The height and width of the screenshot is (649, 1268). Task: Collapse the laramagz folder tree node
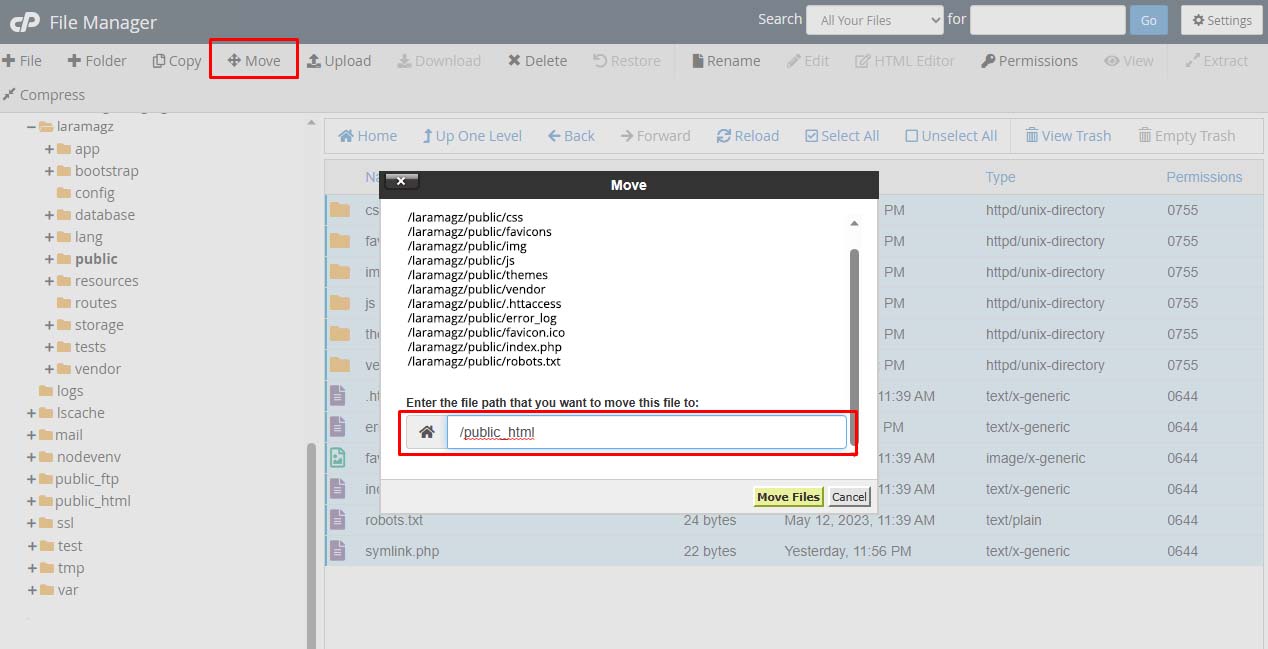(x=32, y=127)
